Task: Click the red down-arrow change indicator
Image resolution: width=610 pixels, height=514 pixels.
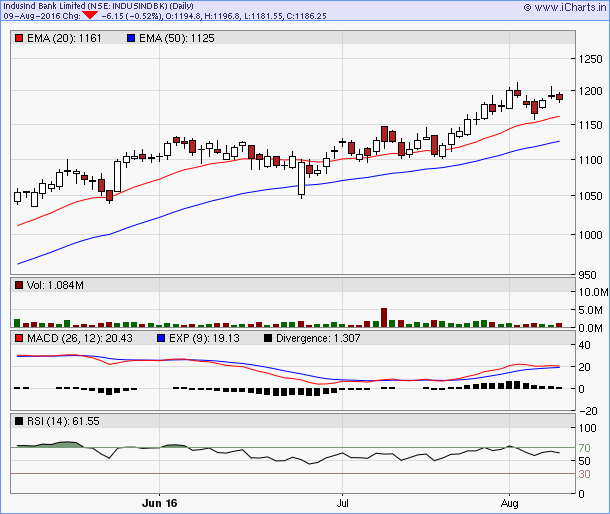Action: click(x=90, y=15)
